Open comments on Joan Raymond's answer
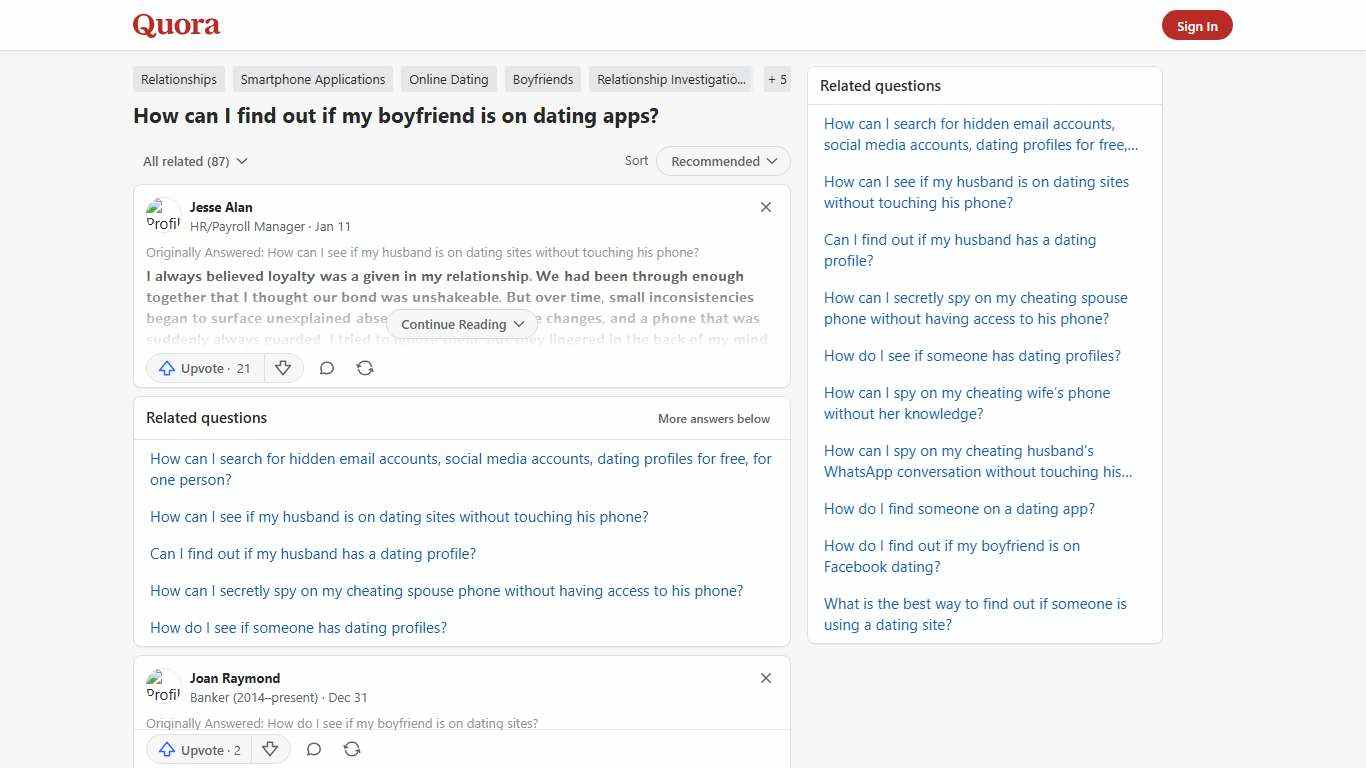Viewport: 1366px width, 768px height. pos(314,749)
